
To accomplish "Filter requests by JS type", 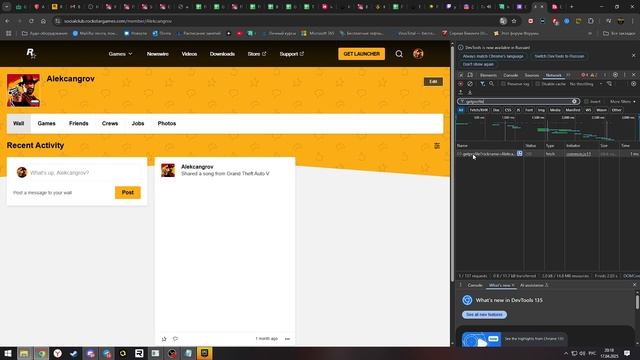I will tap(518, 110).
